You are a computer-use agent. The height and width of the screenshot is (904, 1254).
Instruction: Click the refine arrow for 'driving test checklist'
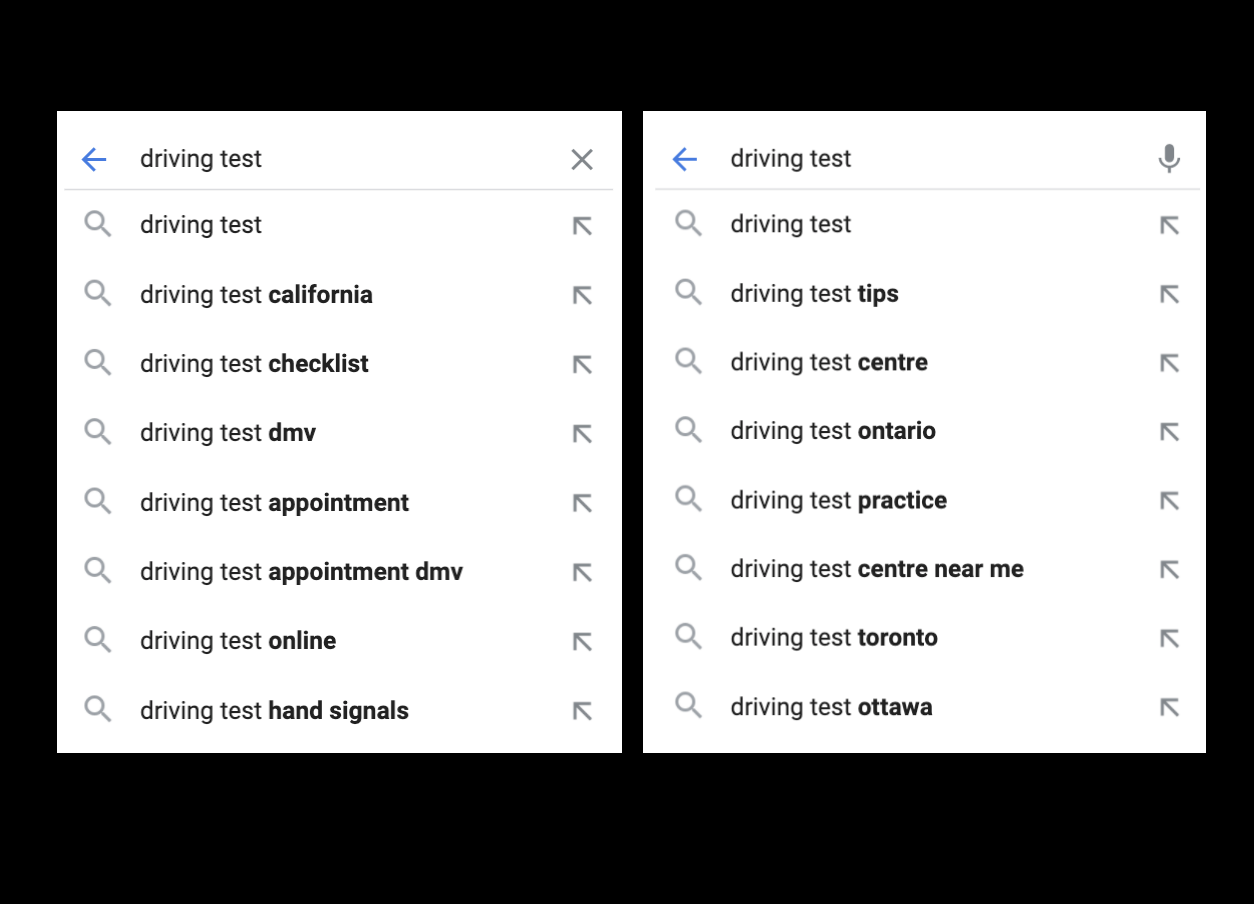(x=581, y=363)
